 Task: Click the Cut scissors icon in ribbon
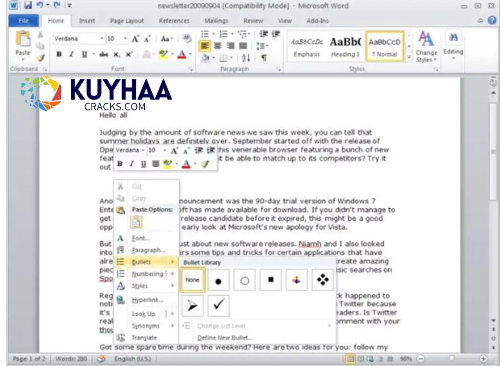(x=40, y=34)
